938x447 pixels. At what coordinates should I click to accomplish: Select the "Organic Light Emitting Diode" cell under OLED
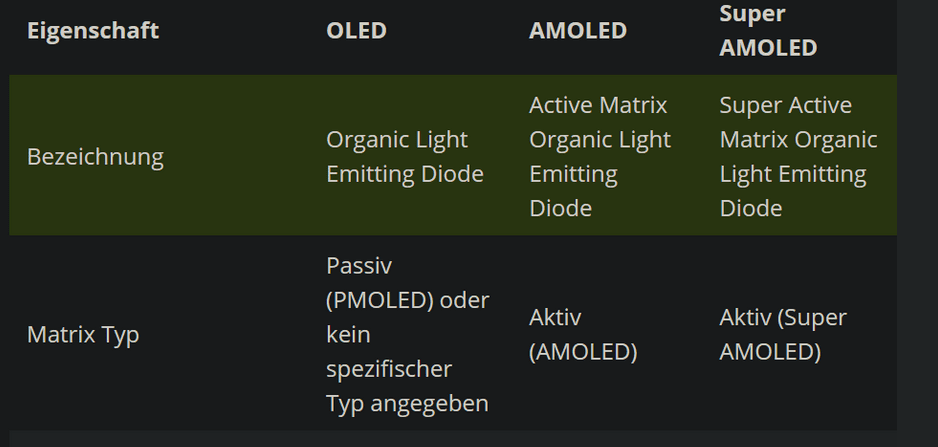pyautogui.click(x=404, y=157)
